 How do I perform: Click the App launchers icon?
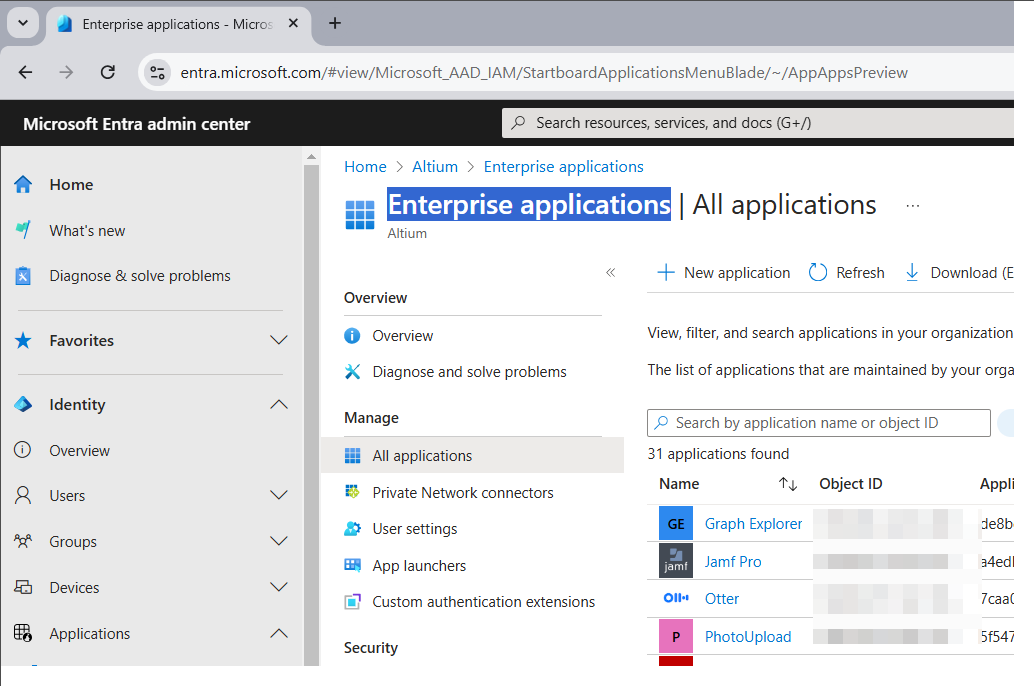[x=352, y=565]
